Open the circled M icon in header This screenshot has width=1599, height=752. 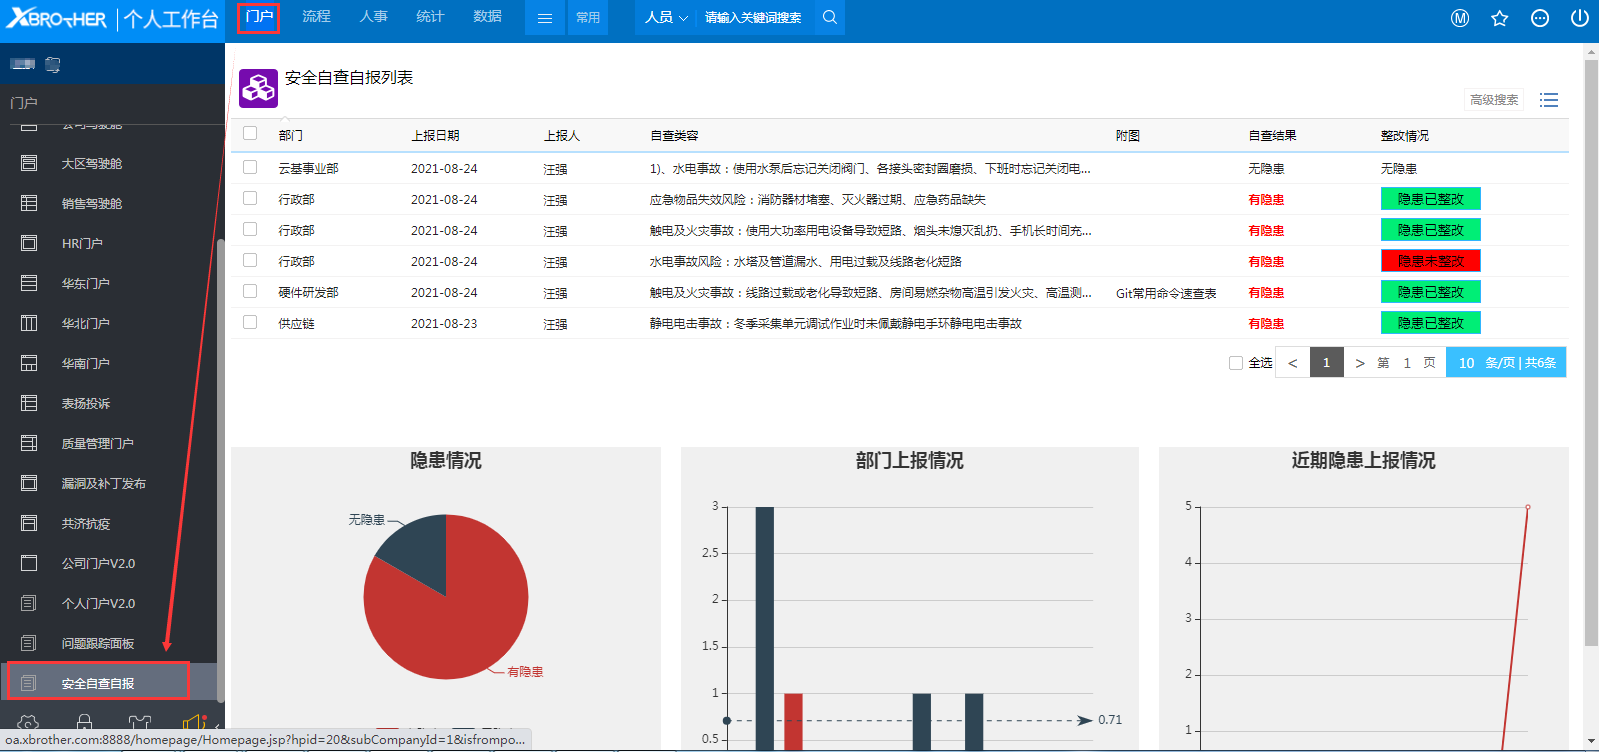[x=1460, y=18]
